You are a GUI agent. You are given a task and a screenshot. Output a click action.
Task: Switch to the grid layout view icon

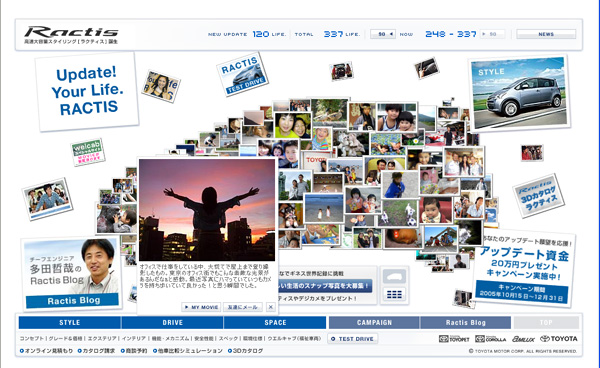[394, 294]
